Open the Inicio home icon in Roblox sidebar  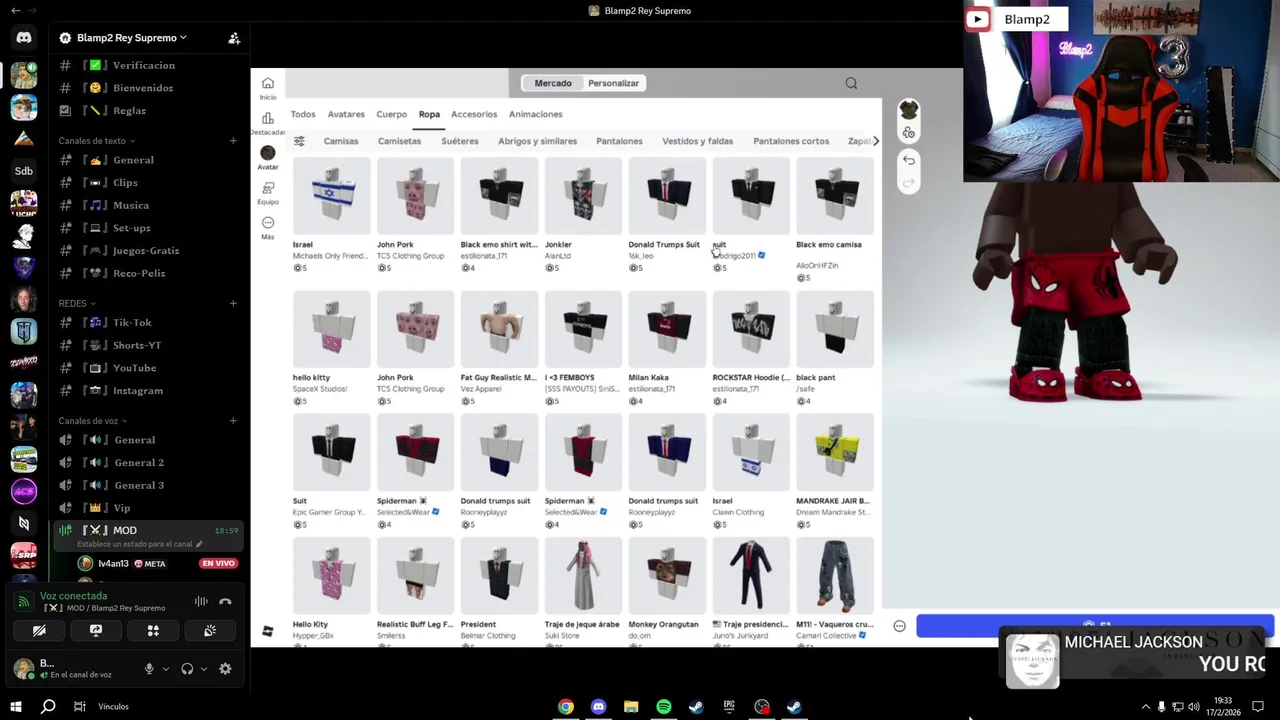point(268,83)
